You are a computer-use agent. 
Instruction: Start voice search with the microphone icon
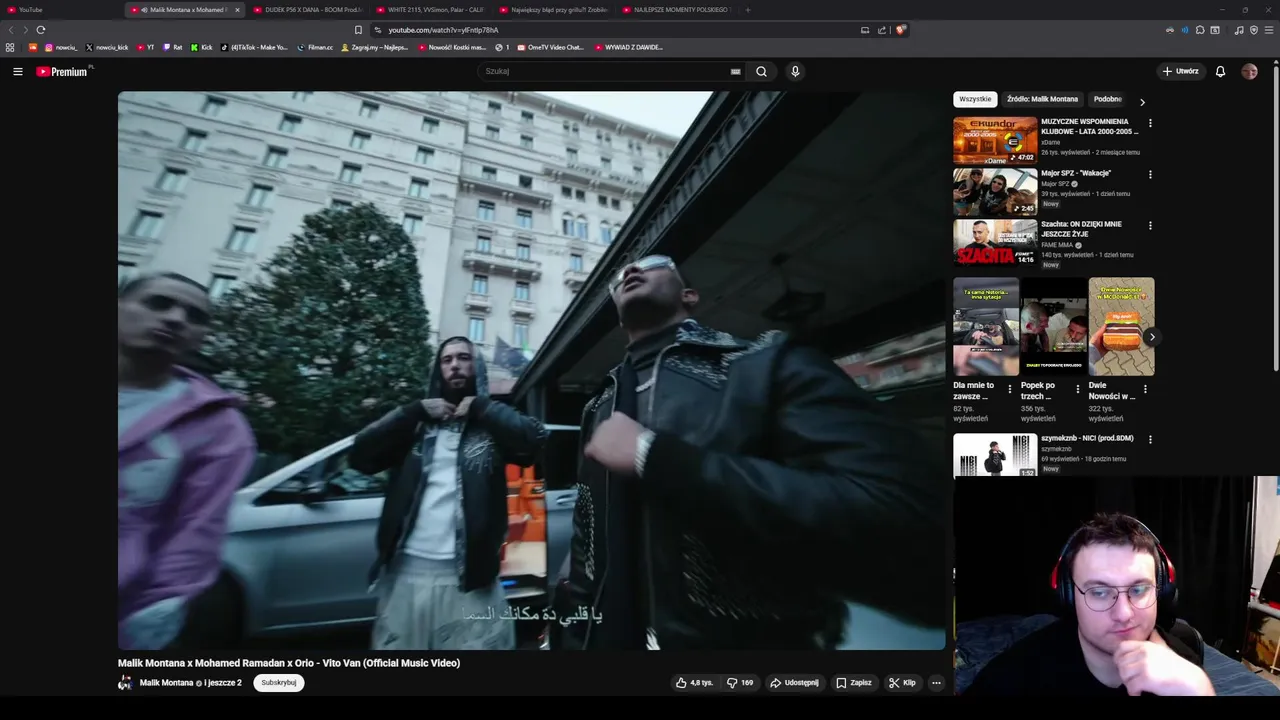click(x=795, y=71)
